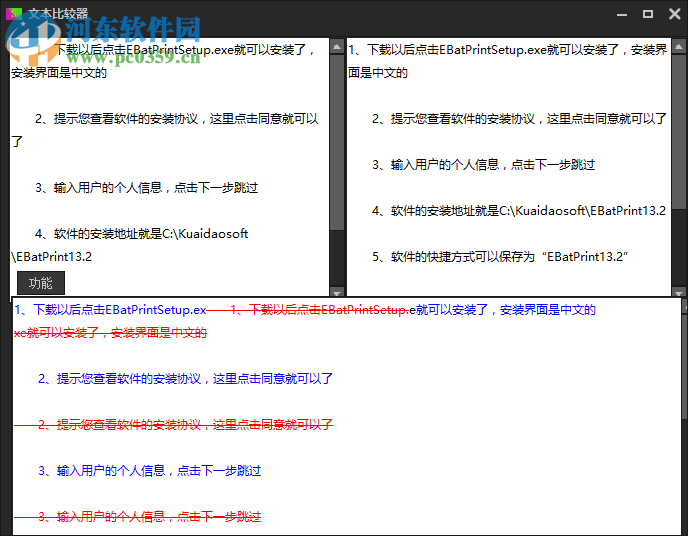Click blue result line '2、提示您查看软件的安装协议'
This screenshot has width=688, height=536.
(185, 379)
